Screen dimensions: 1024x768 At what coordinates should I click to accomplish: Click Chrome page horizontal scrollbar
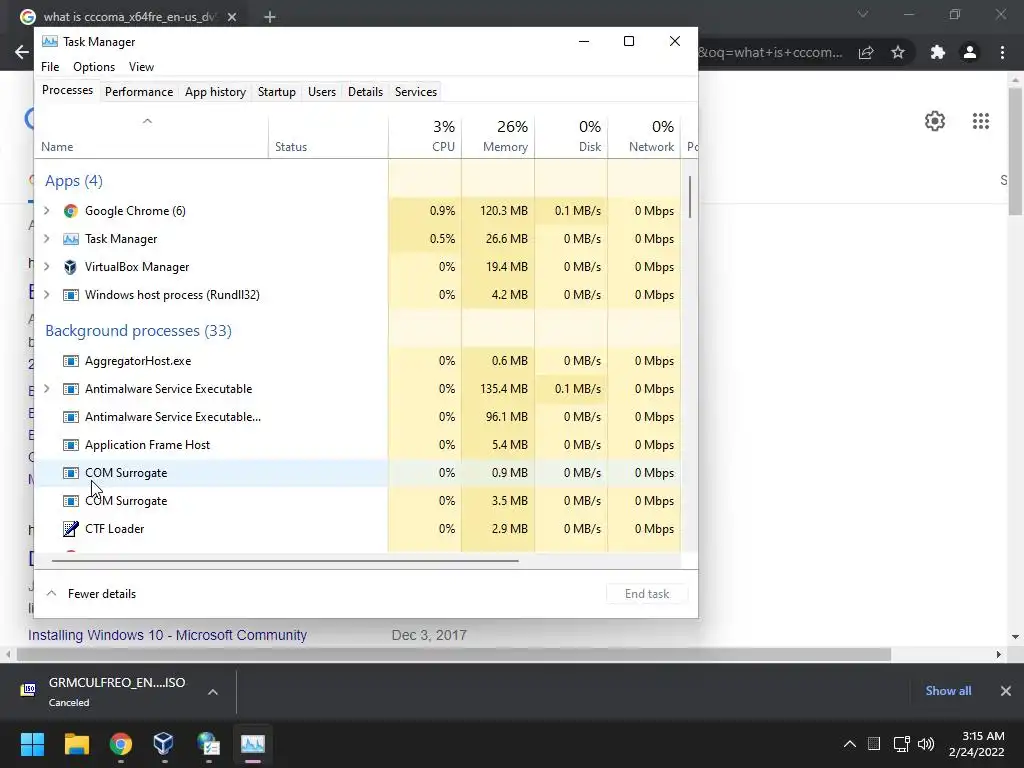point(454,654)
